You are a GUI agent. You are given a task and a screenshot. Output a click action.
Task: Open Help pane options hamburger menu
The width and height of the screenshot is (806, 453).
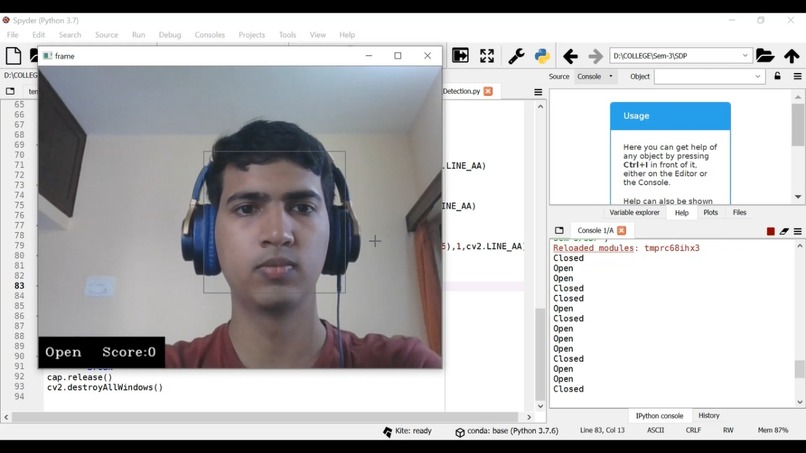pos(797,76)
